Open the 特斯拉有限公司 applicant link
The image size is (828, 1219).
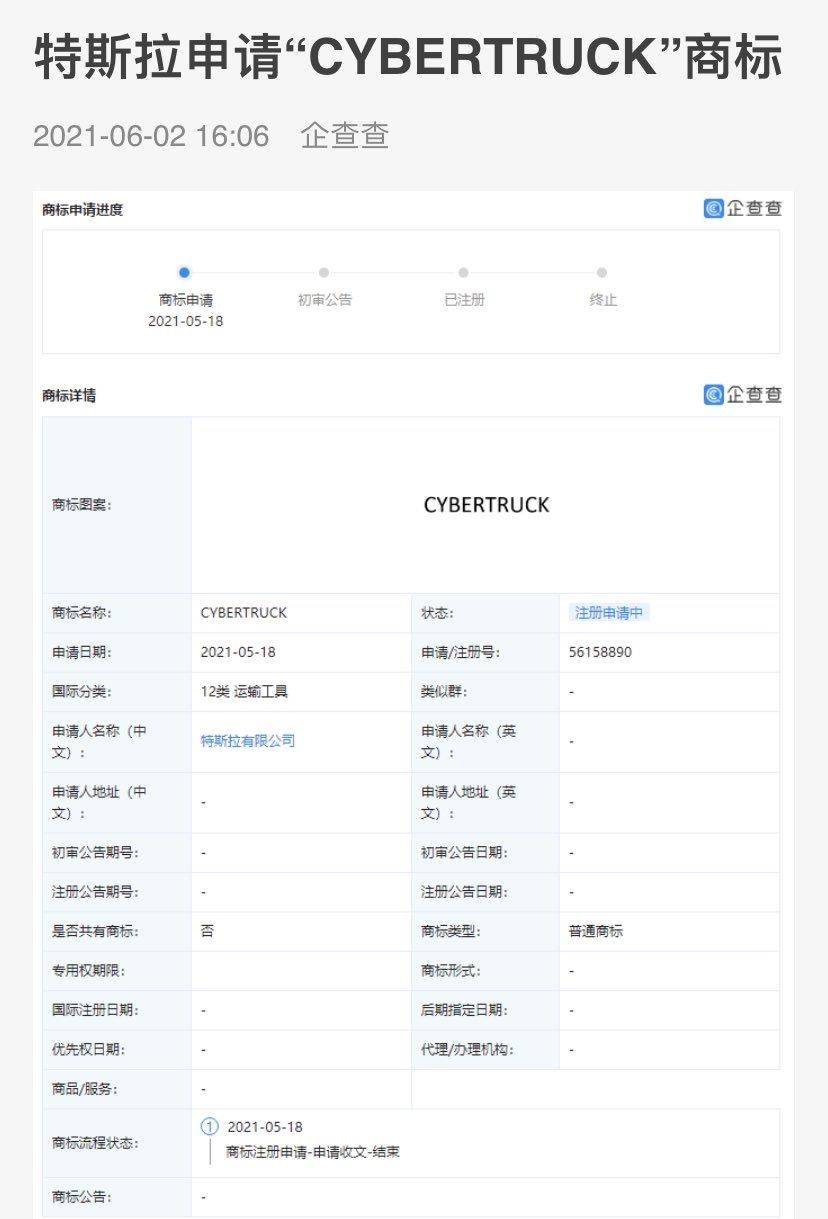(x=248, y=741)
